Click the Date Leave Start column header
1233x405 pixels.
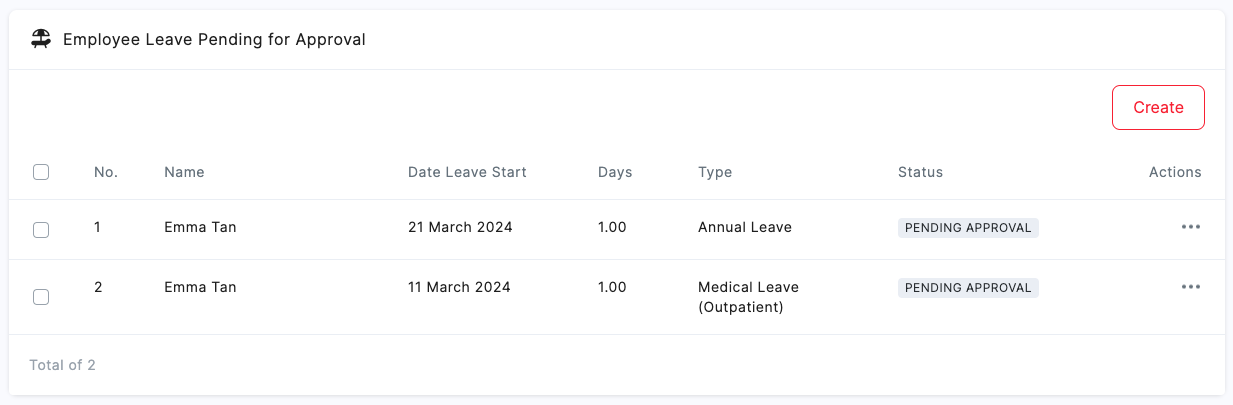tap(467, 172)
